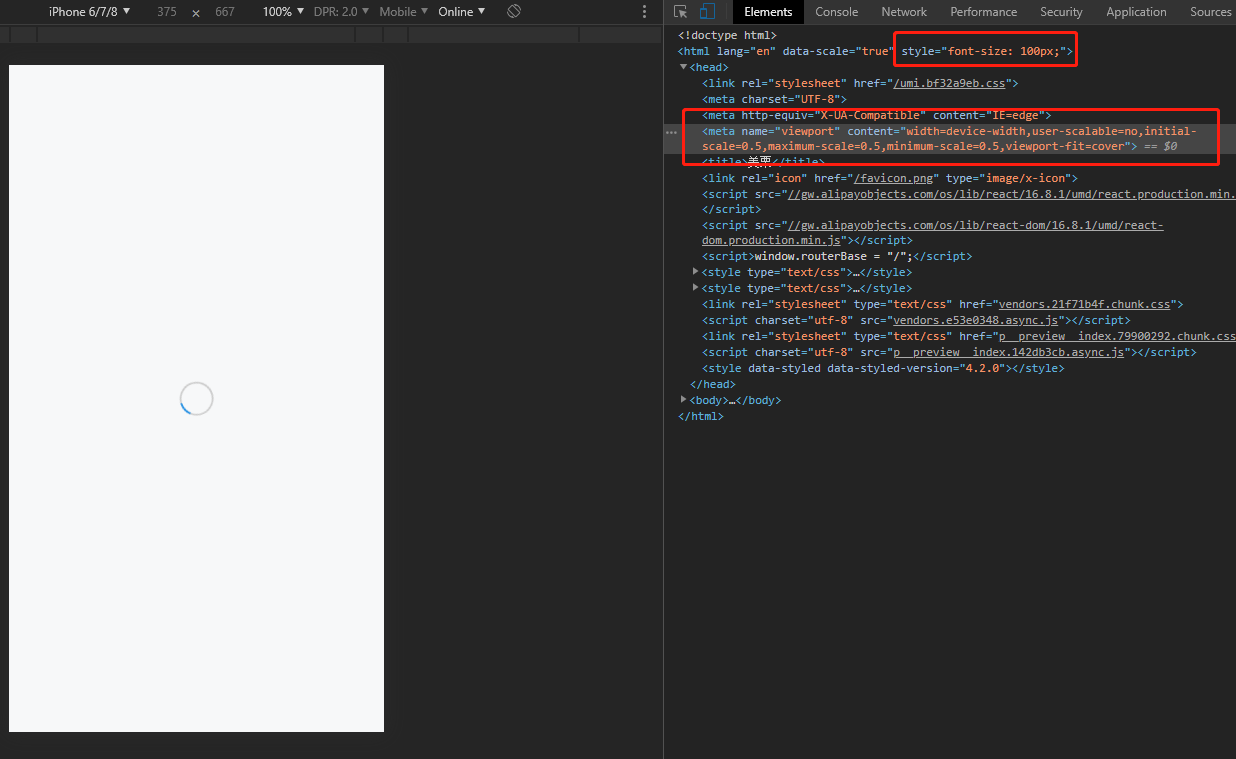Open the Mobile device type dropdown
The width and height of the screenshot is (1236, 759).
pyautogui.click(x=404, y=12)
